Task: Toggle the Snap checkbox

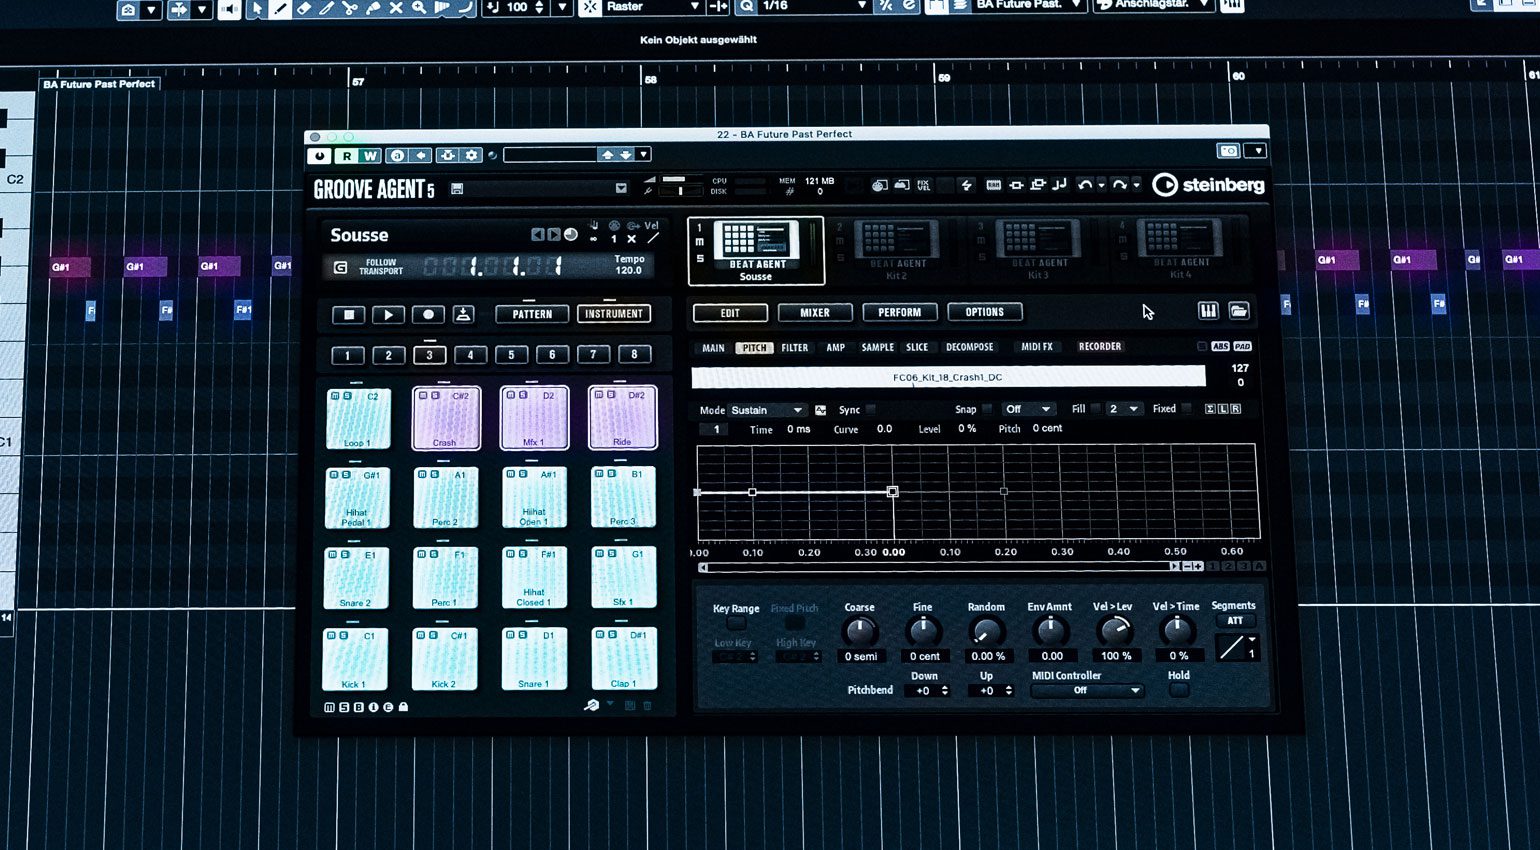Action: tap(987, 409)
